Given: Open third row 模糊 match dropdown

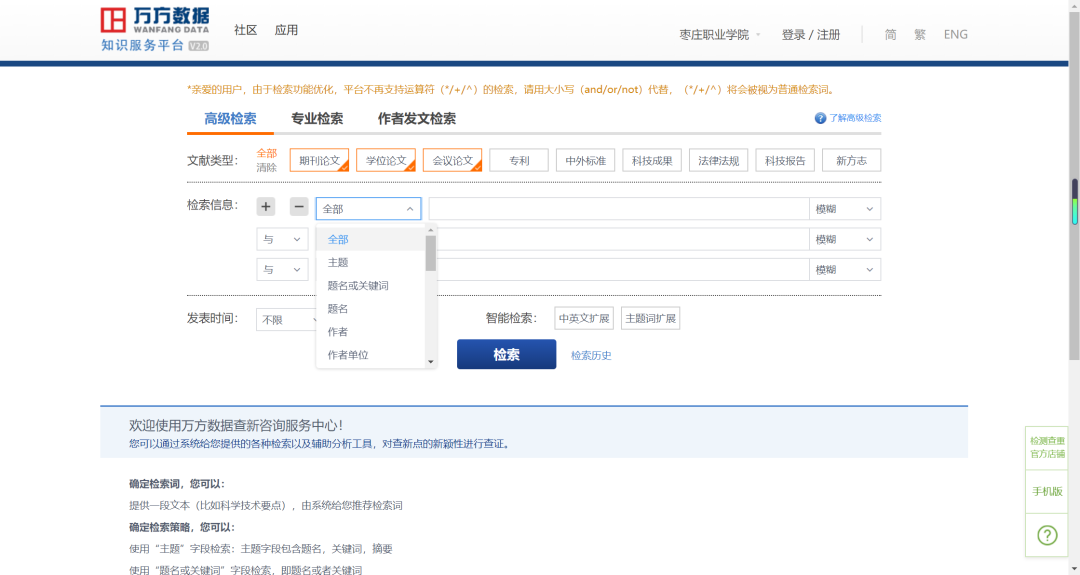Looking at the screenshot, I should [844, 269].
